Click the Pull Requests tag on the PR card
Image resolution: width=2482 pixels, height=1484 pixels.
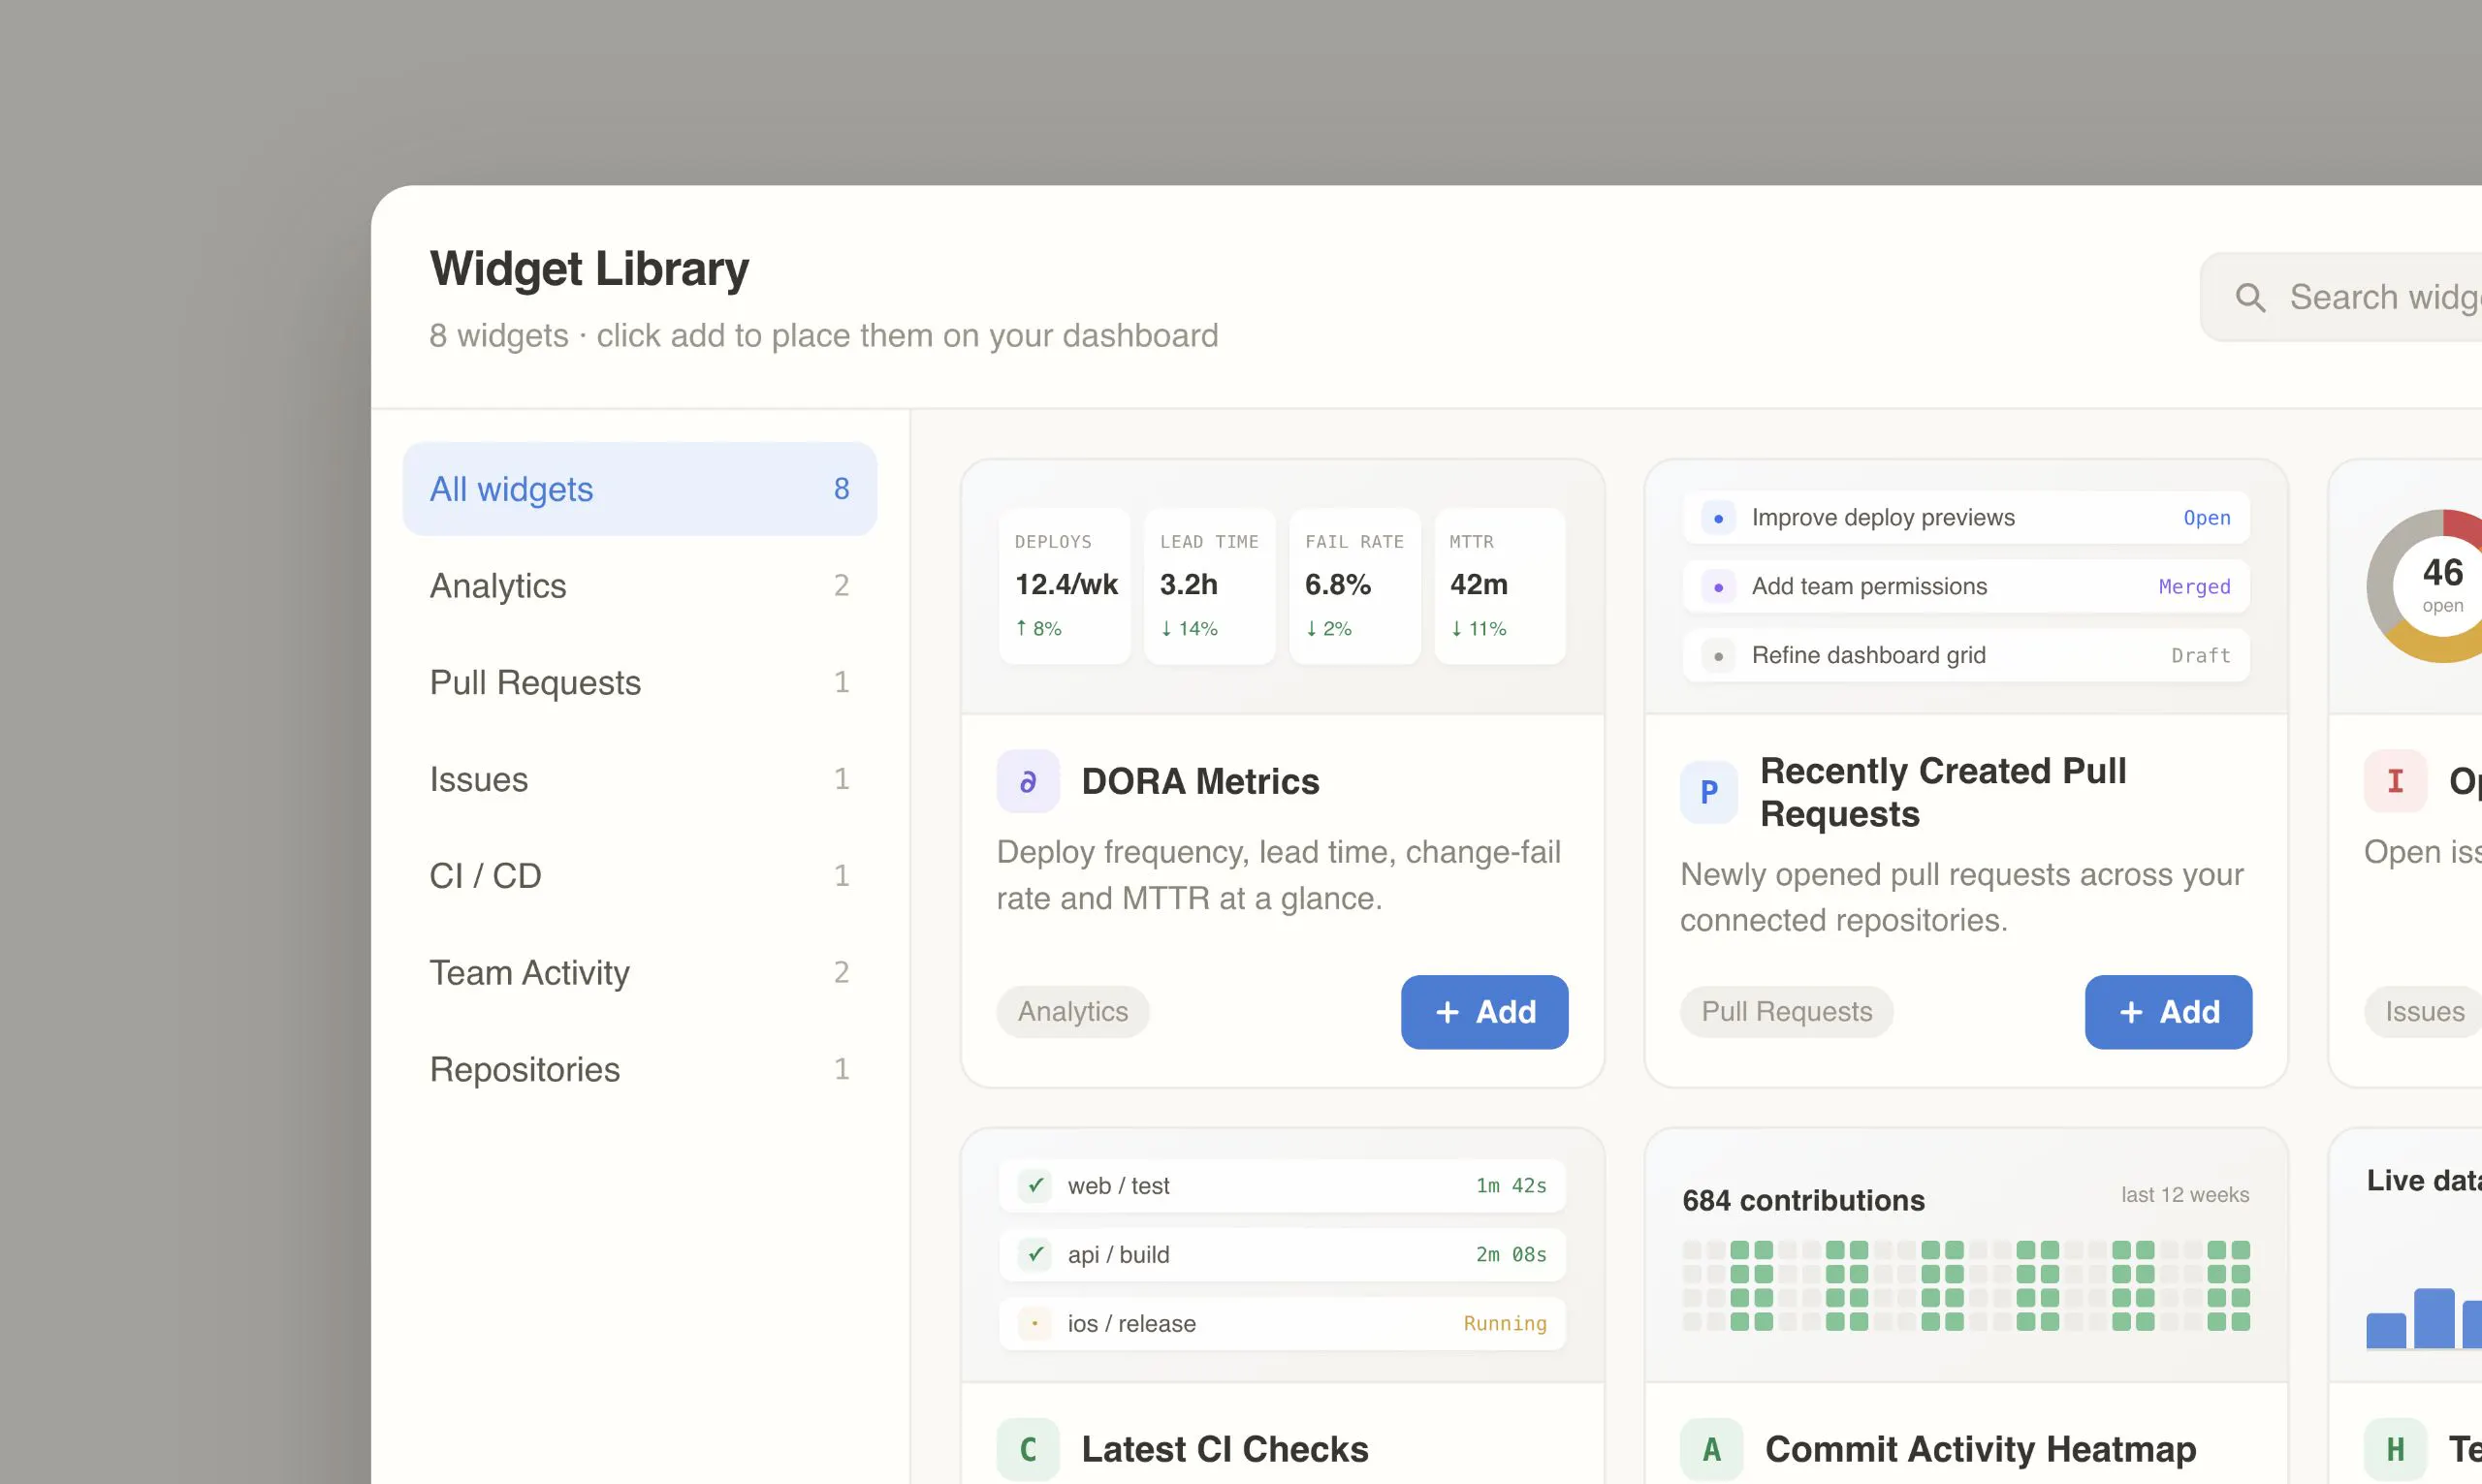click(x=1786, y=1012)
